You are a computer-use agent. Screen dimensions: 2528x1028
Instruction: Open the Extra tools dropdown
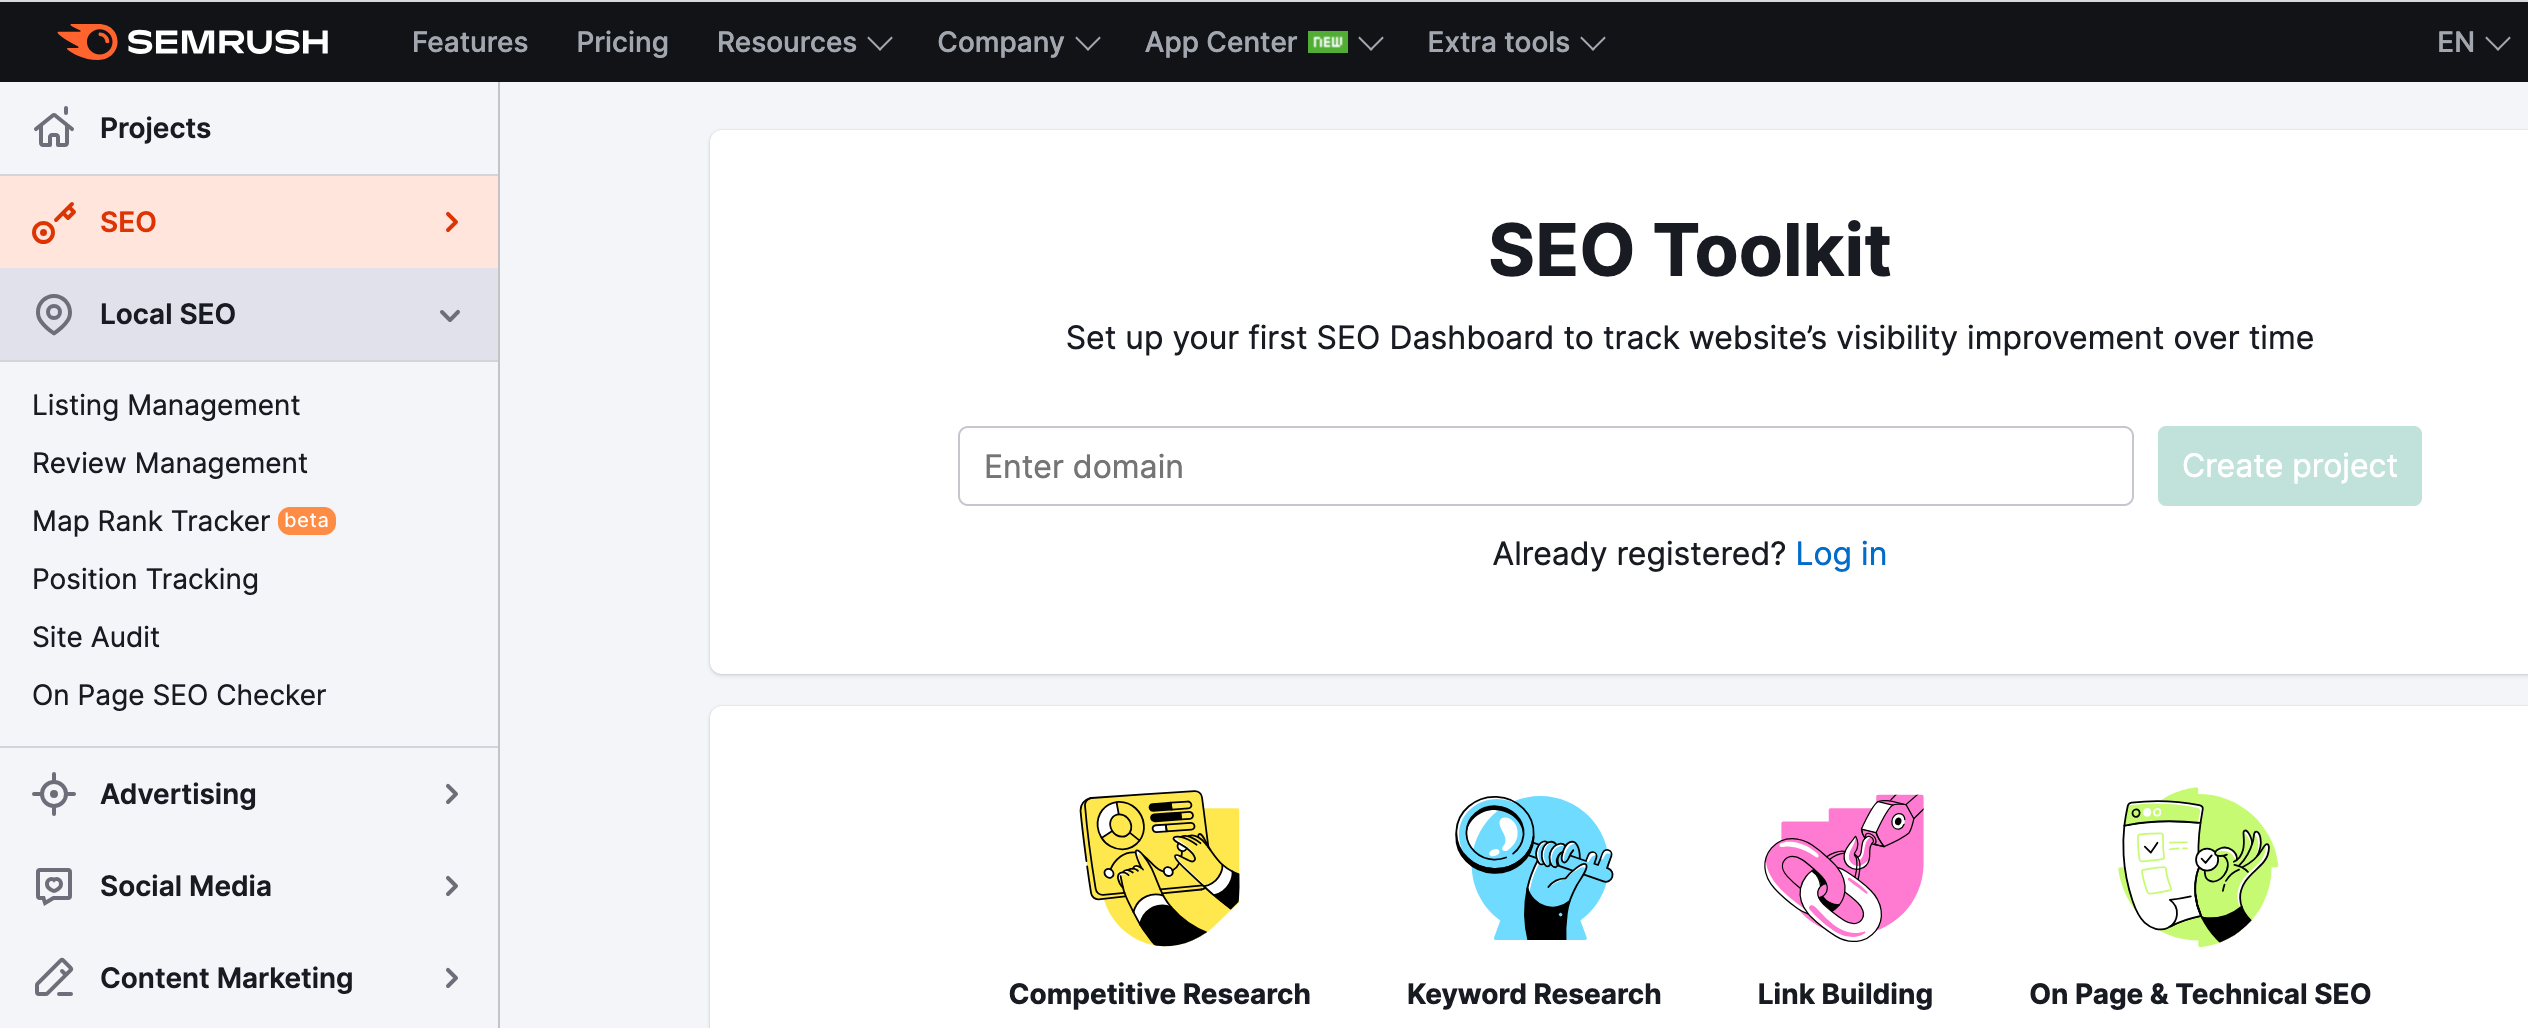pos(1516,42)
